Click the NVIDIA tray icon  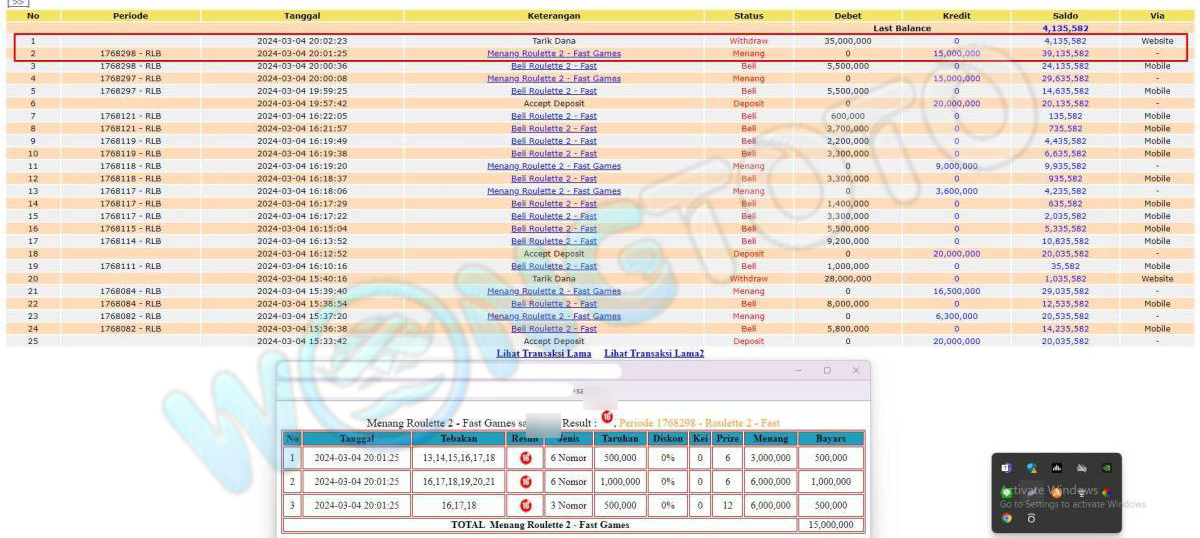(1106, 467)
